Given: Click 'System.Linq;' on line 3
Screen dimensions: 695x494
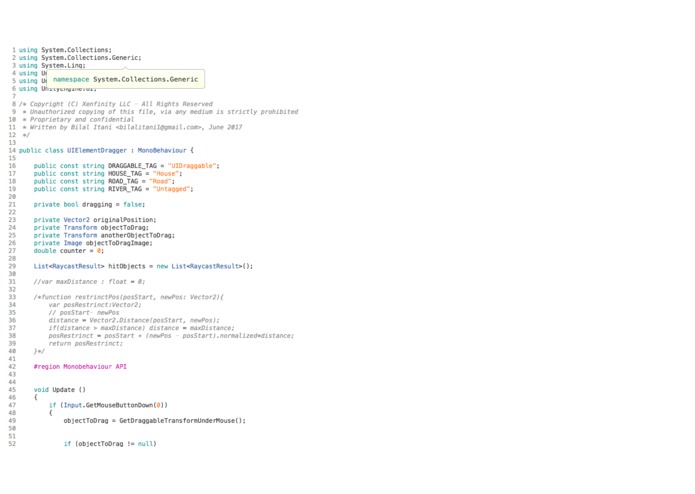Looking at the screenshot, I should click(63, 65).
